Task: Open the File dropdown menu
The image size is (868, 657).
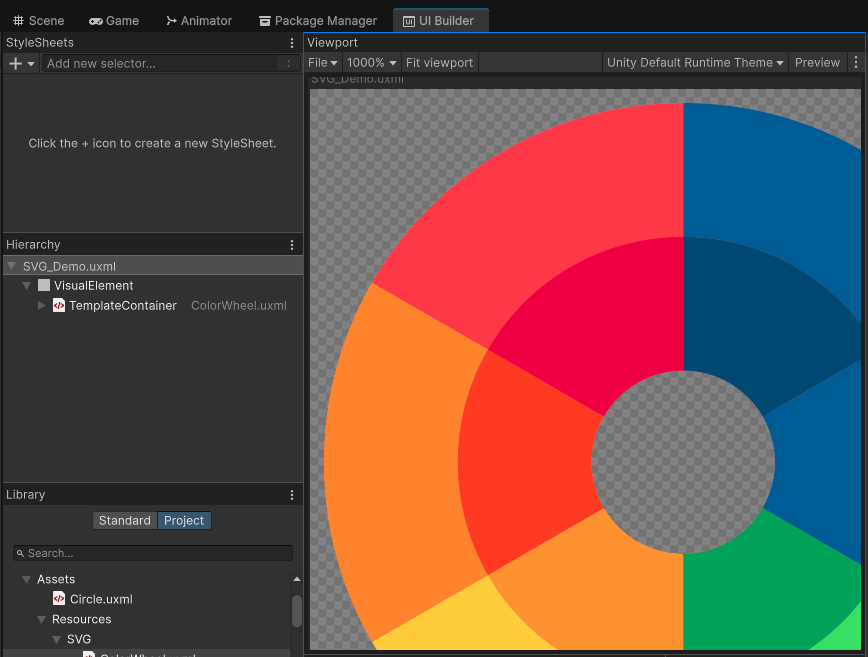Action: (x=322, y=62)
